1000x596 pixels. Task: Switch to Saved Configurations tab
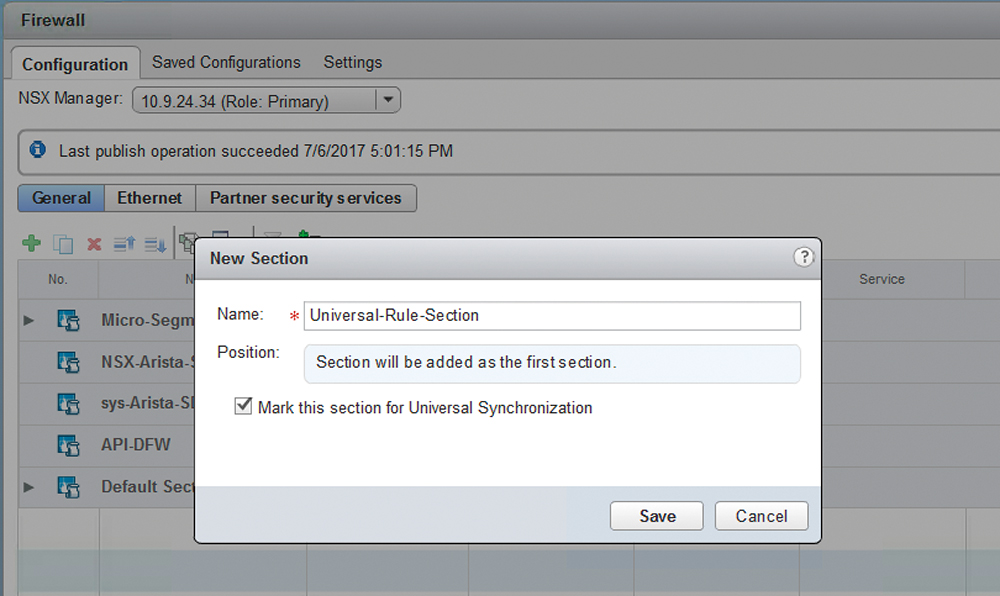click(226, 62)
